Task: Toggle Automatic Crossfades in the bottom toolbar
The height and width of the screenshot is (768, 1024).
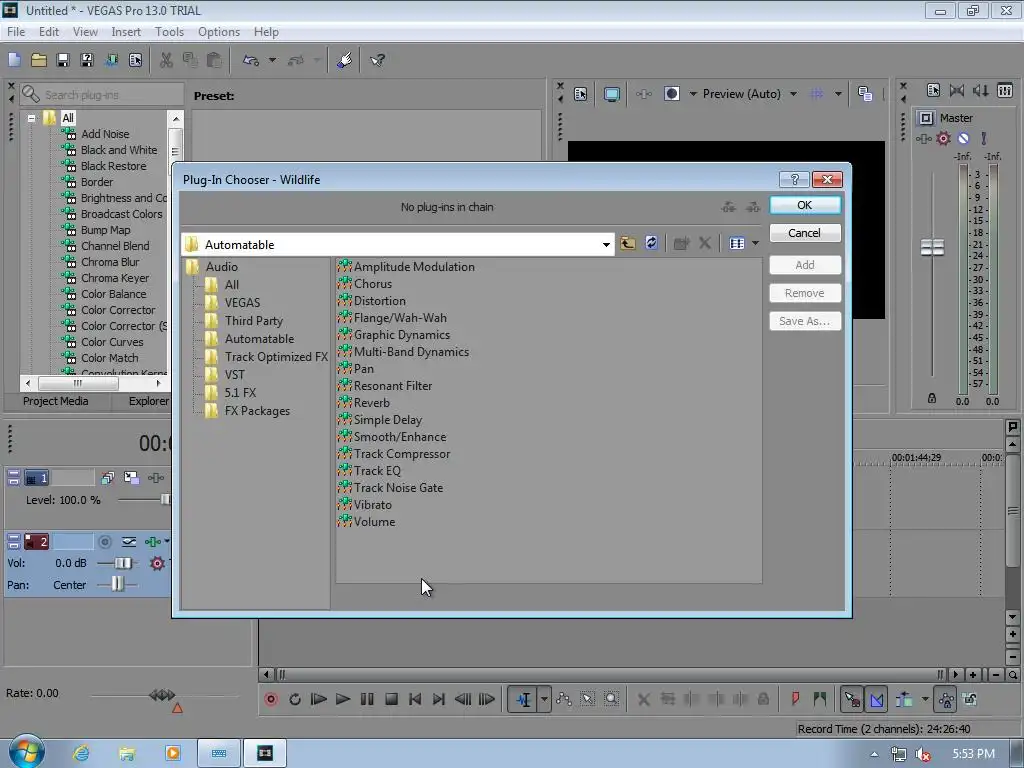Action: point(876,700)
